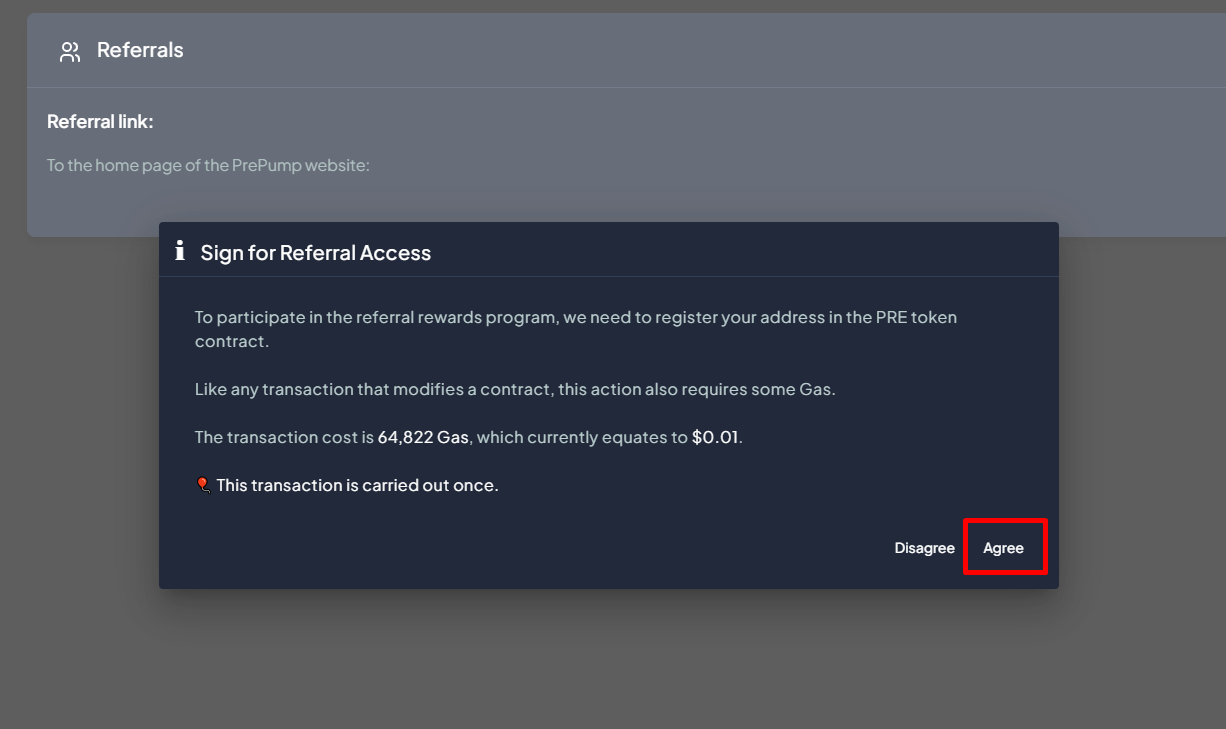Click the red pushpin icon
The height and width of the screenshot is (729, 1226).
[x=202, y=485]
